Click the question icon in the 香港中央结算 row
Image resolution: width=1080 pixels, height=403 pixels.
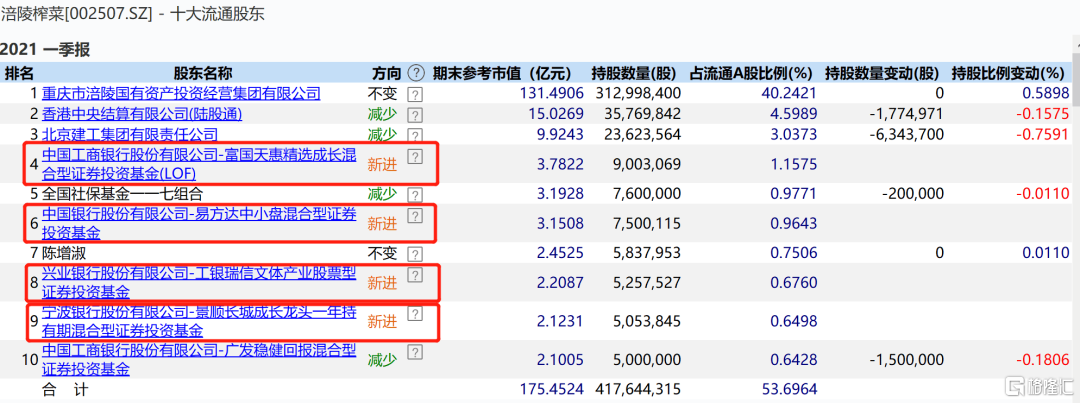(415, 115)
